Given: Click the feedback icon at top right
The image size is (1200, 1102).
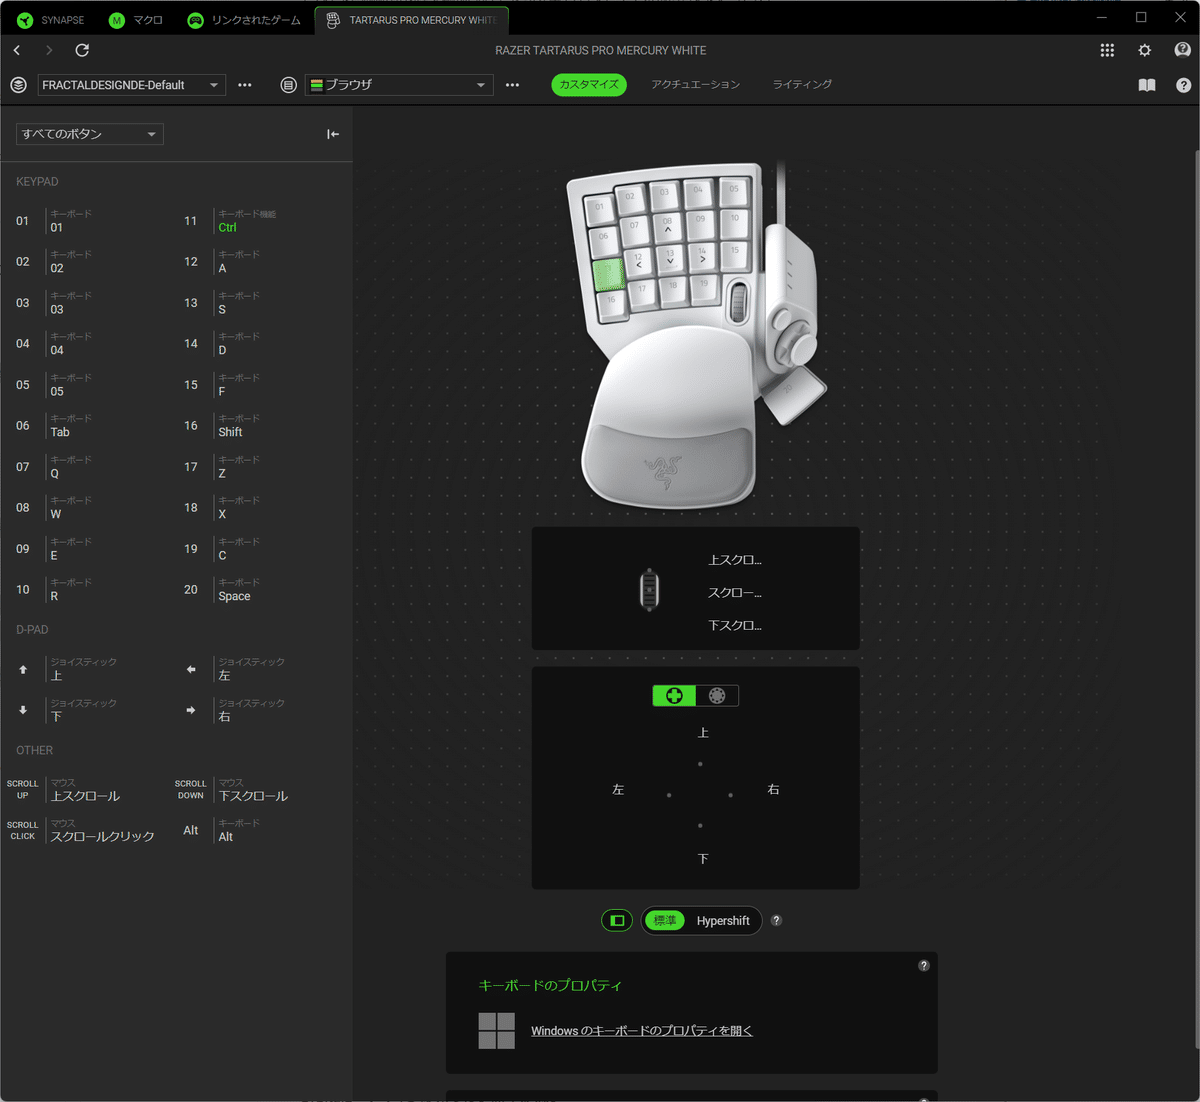Looking at the screenshot, I should tap(1182, 50).
